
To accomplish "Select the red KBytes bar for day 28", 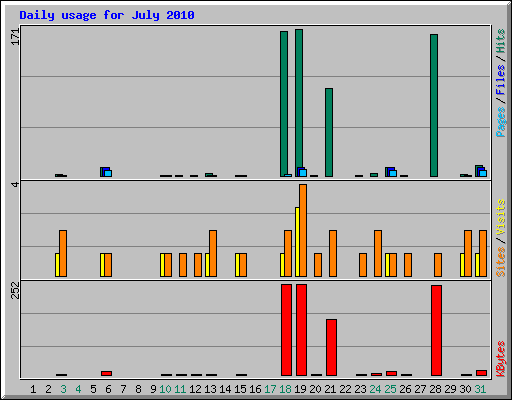I will (x=436, y=331).
